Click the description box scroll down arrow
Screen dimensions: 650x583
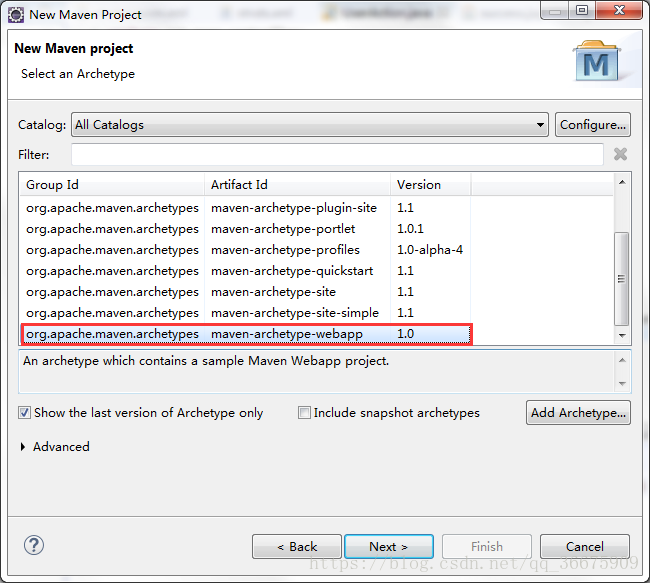pos(622,384)
